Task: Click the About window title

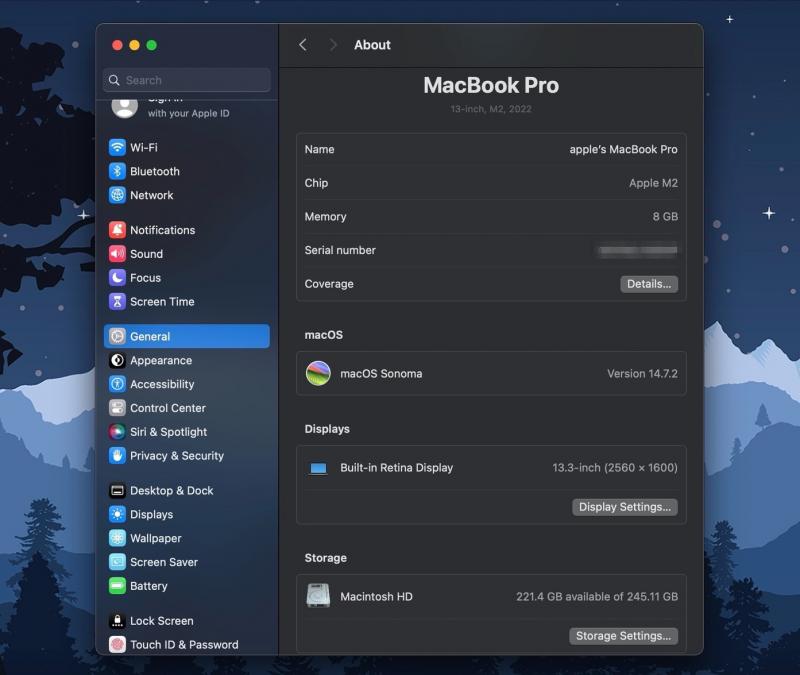Action: [372, 45]
